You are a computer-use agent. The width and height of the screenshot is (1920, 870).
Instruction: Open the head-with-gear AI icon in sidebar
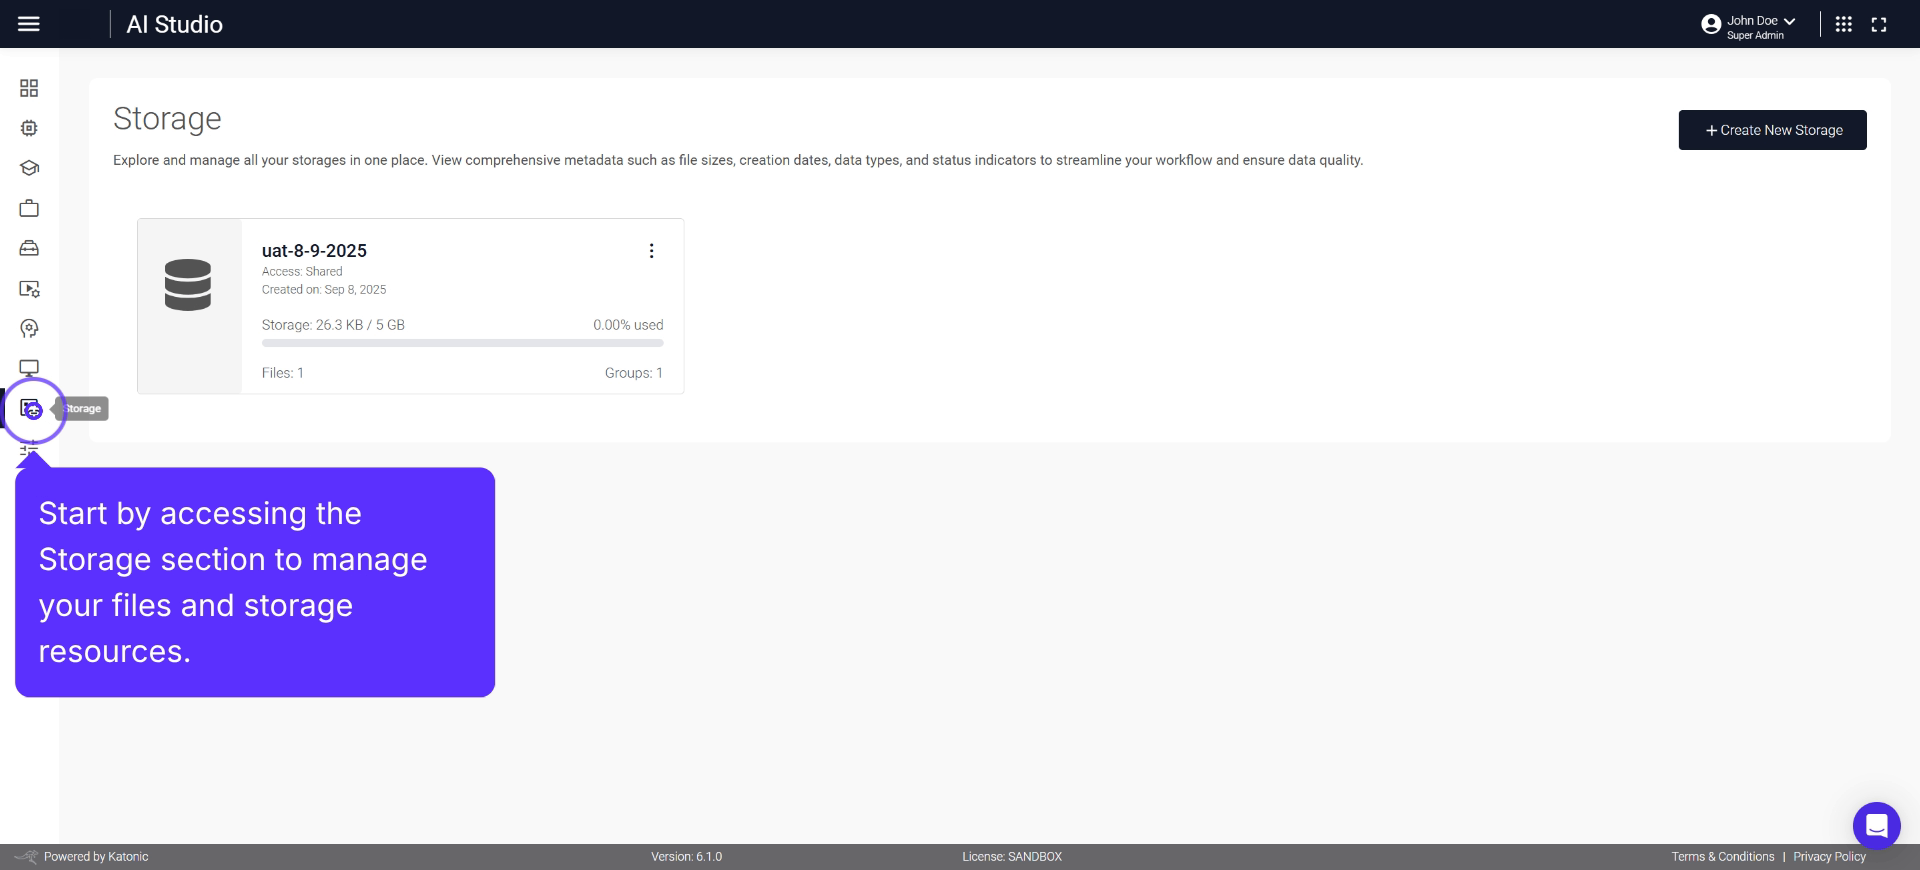[x=29, y=328]
